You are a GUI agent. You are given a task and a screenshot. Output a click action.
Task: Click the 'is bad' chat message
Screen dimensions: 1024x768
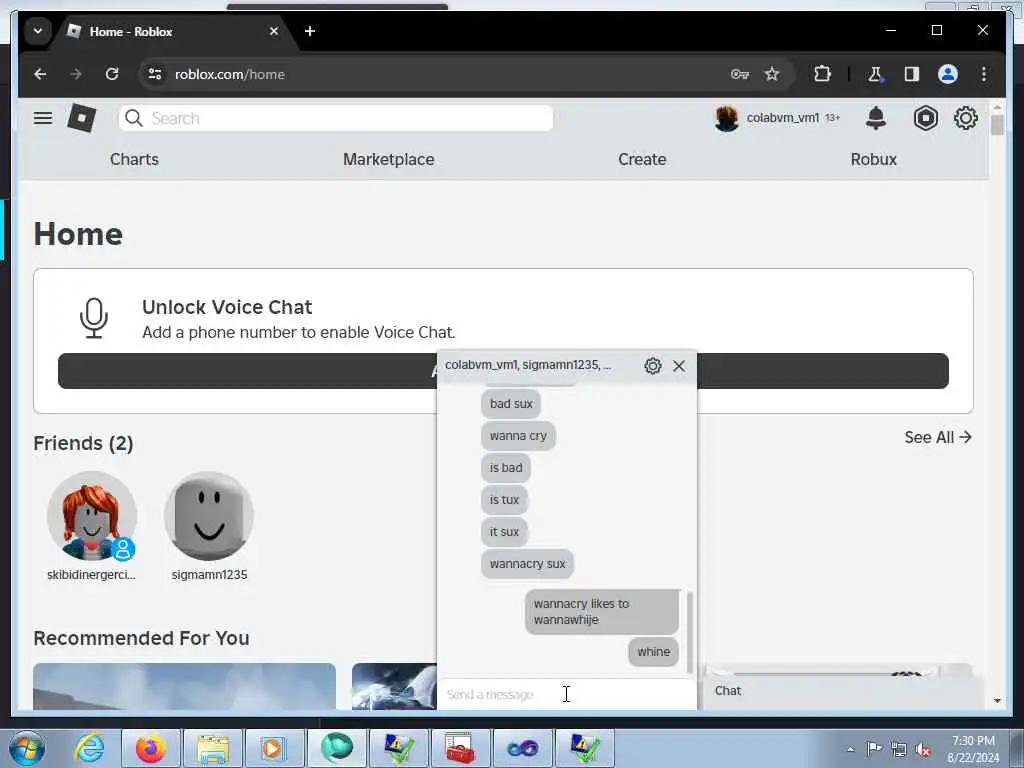(505, 468)
